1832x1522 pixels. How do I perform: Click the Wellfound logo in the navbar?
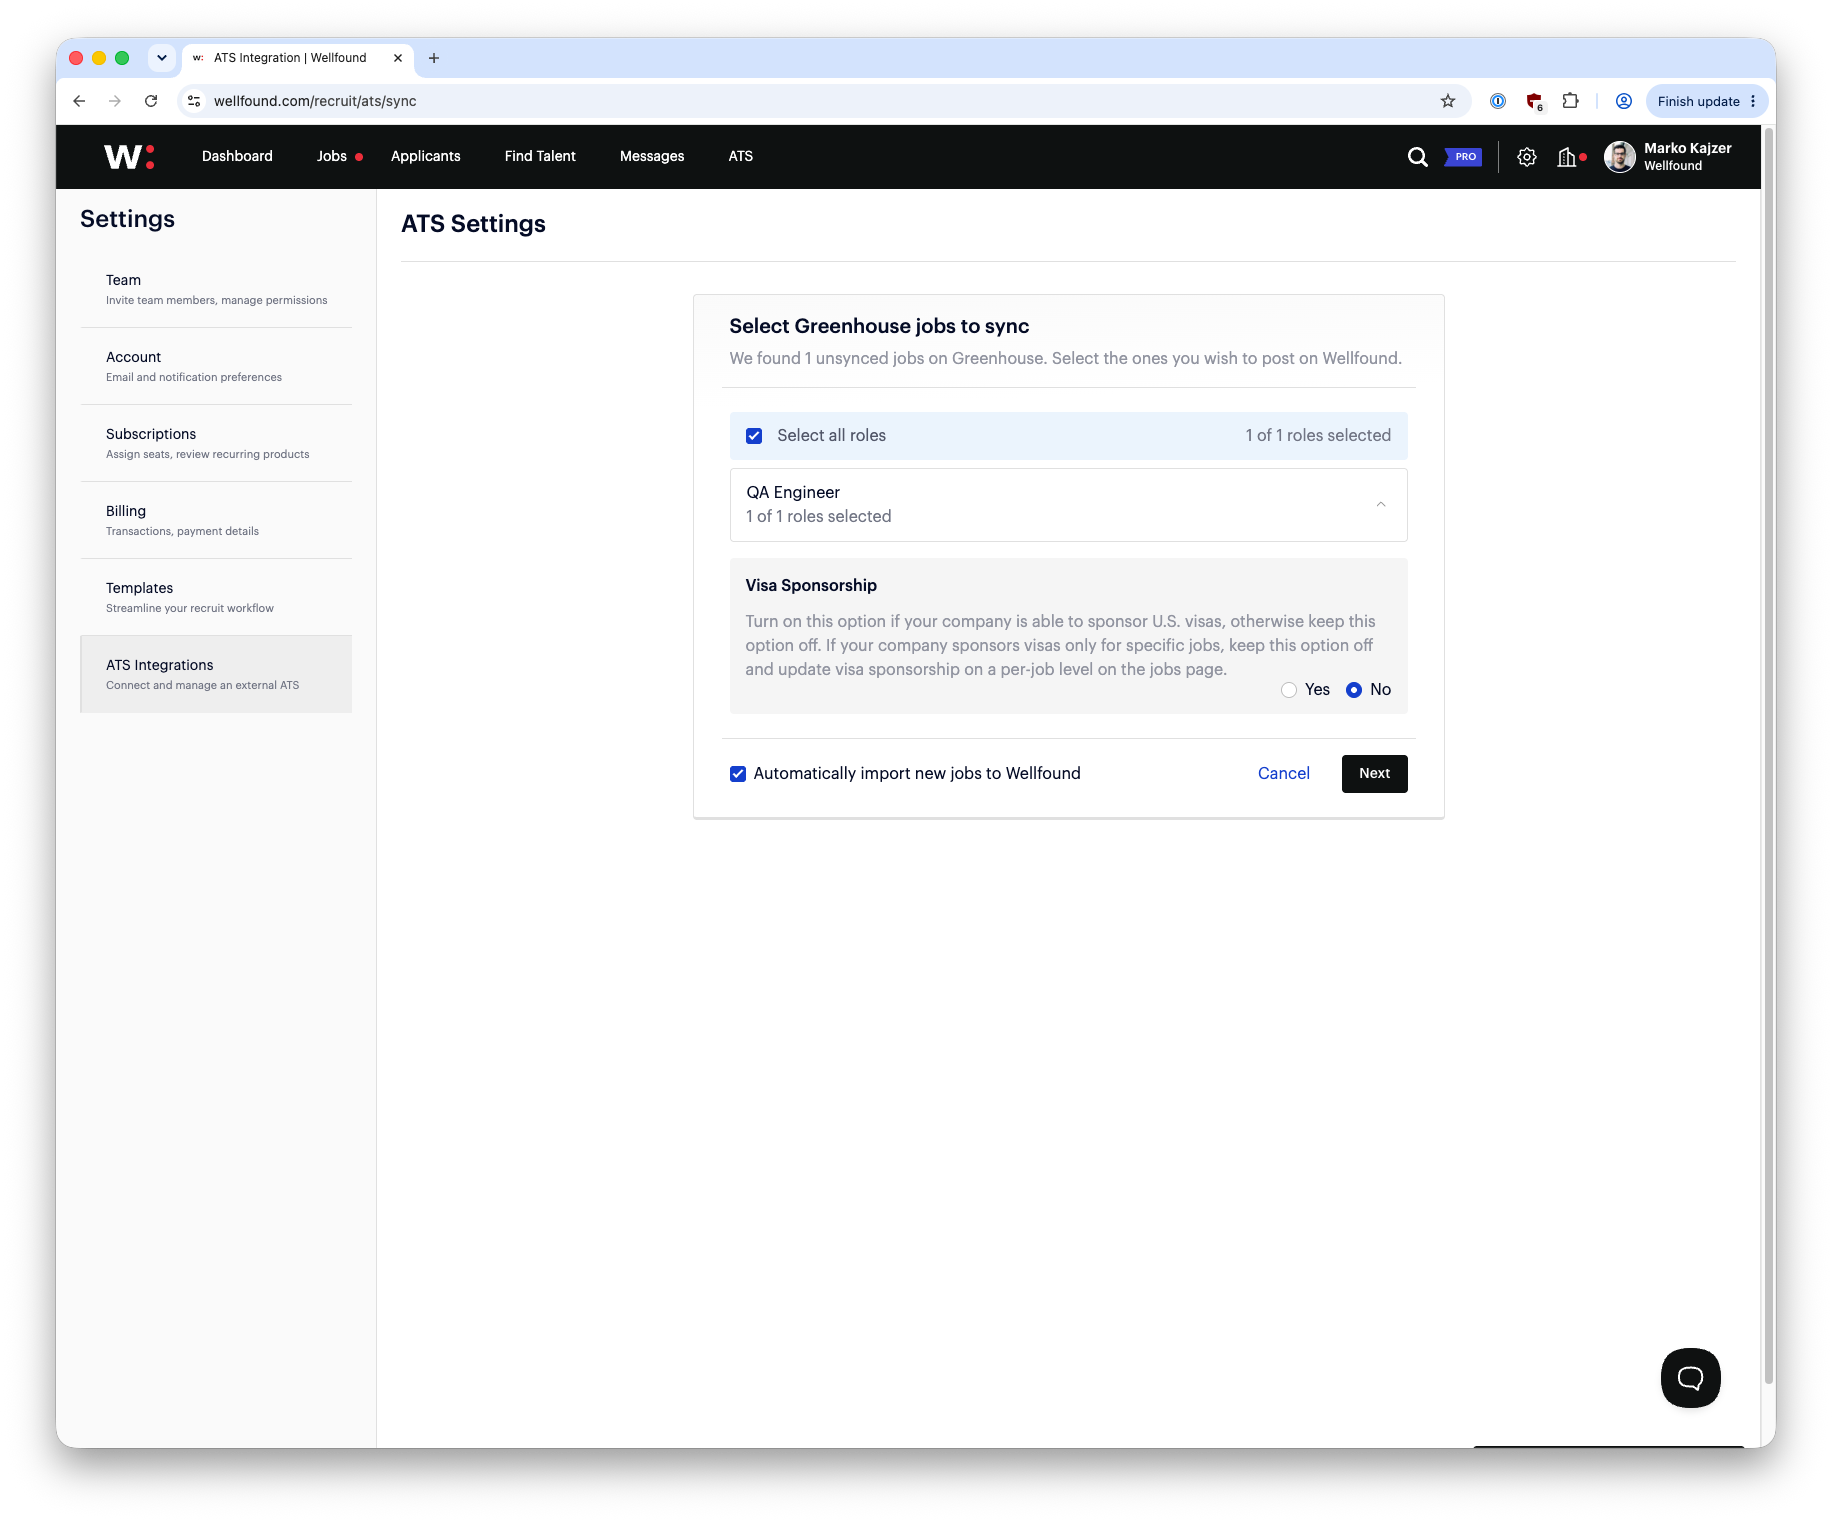[x=129, y=156]
